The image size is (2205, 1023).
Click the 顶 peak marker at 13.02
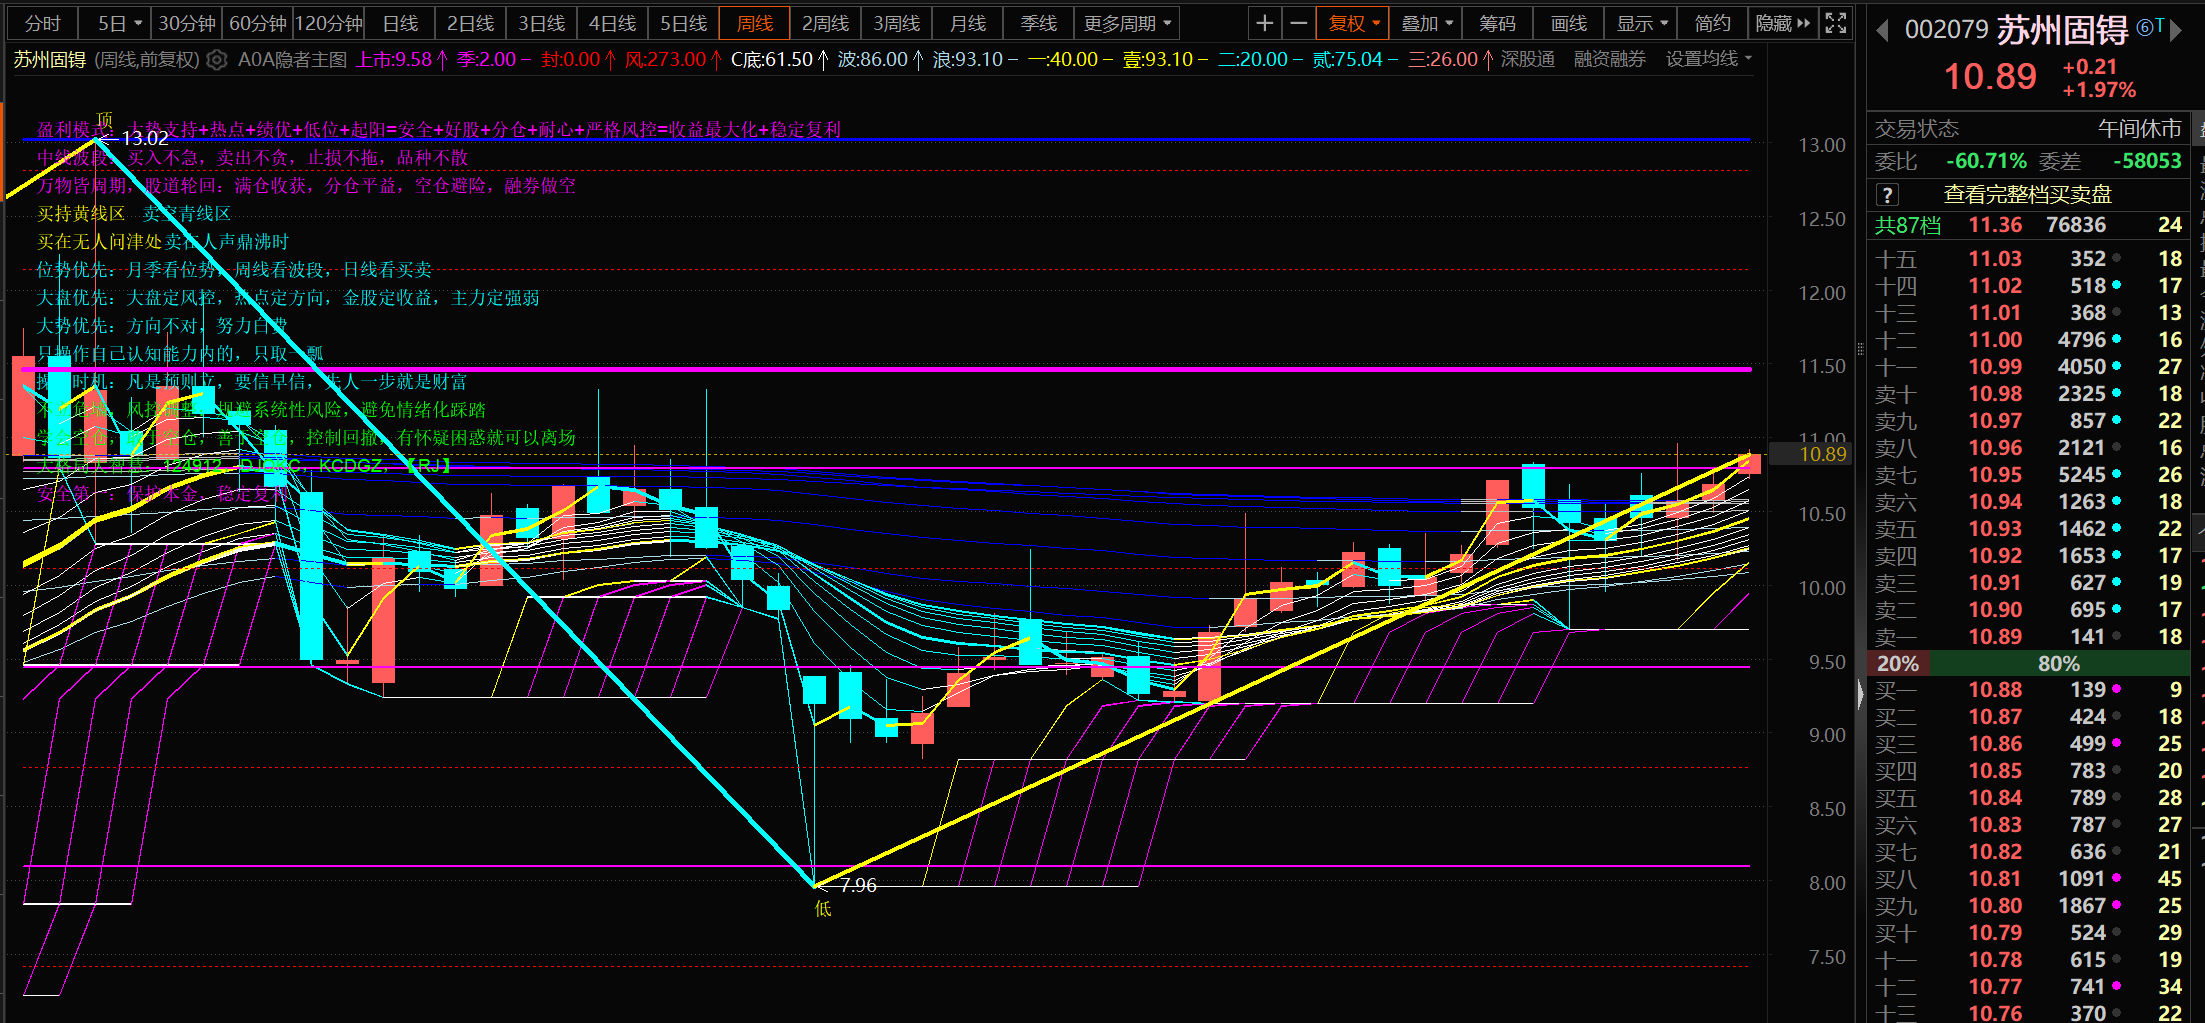tap(104, 120)
